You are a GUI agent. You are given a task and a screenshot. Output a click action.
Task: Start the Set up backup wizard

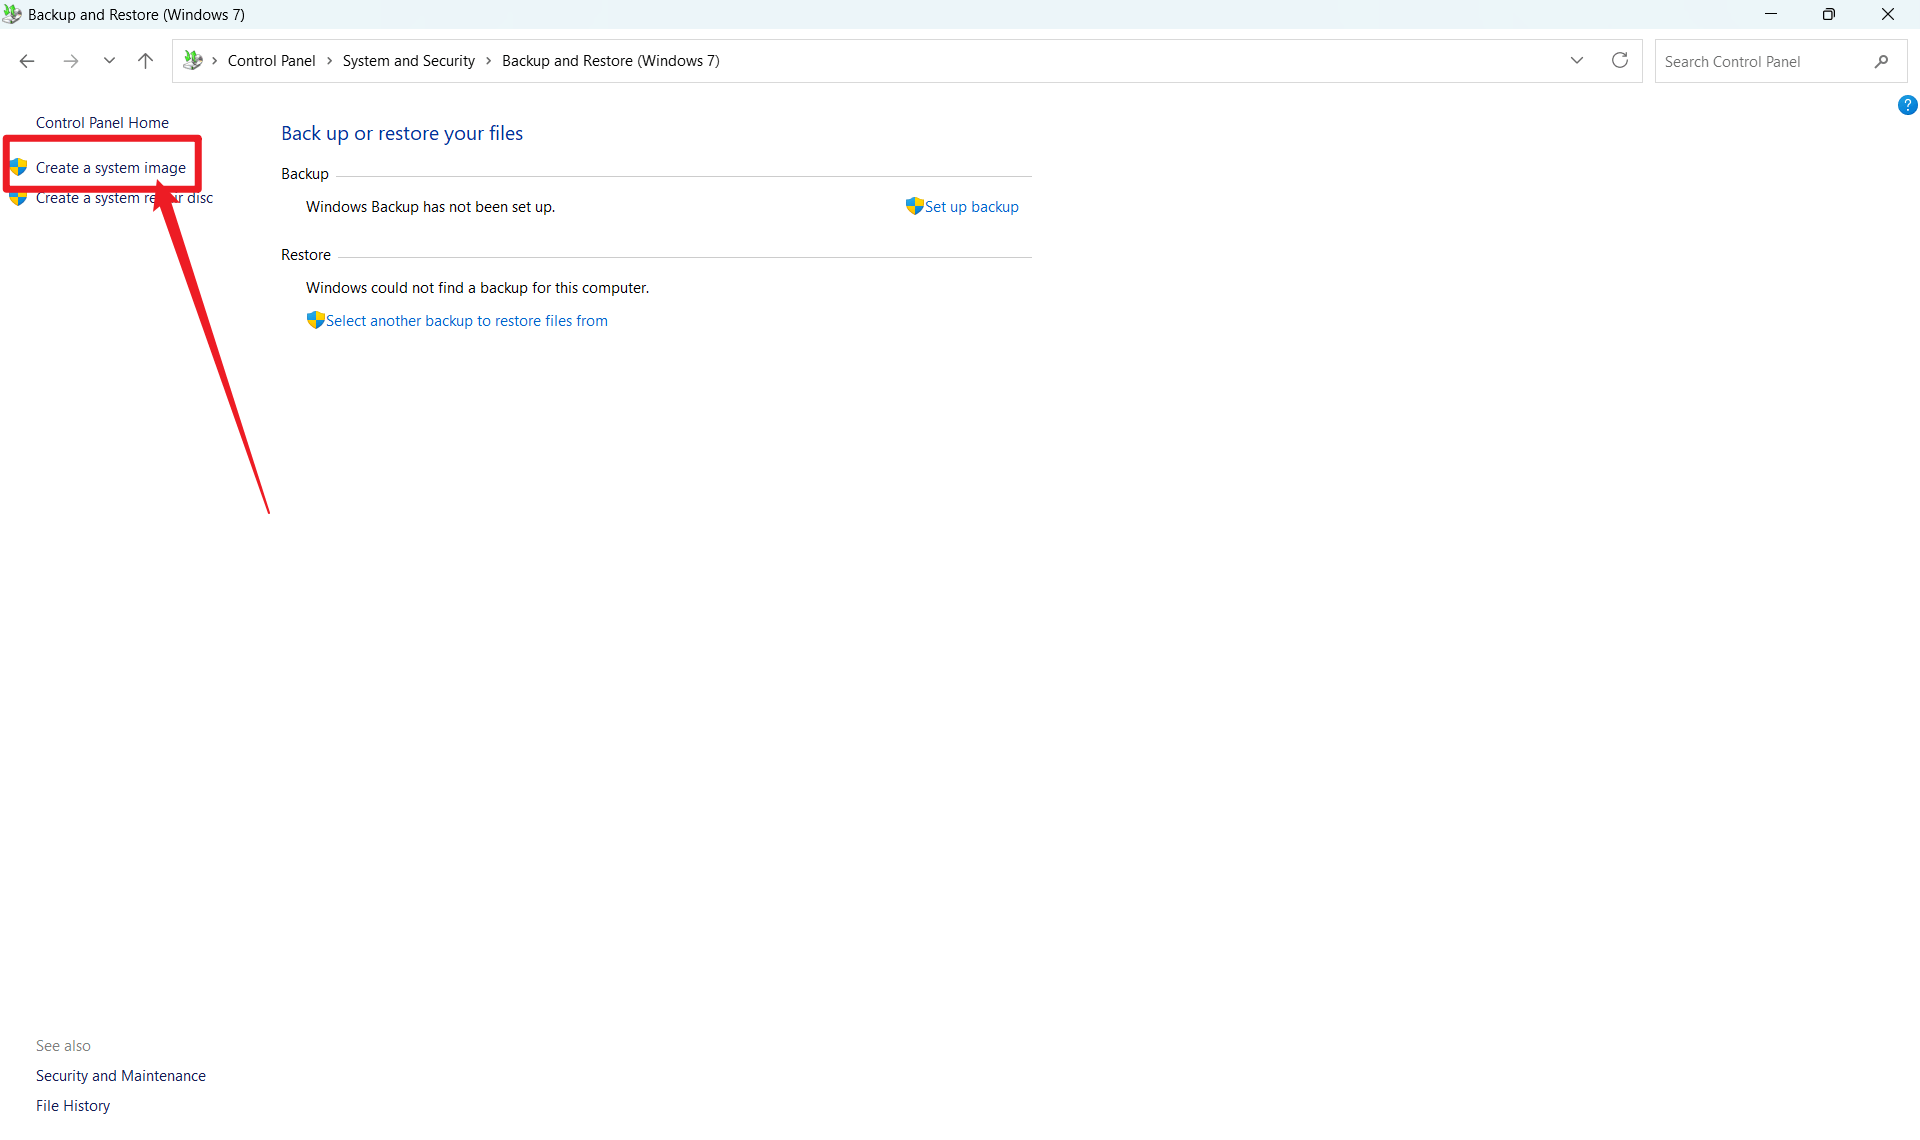coord(971,207)
